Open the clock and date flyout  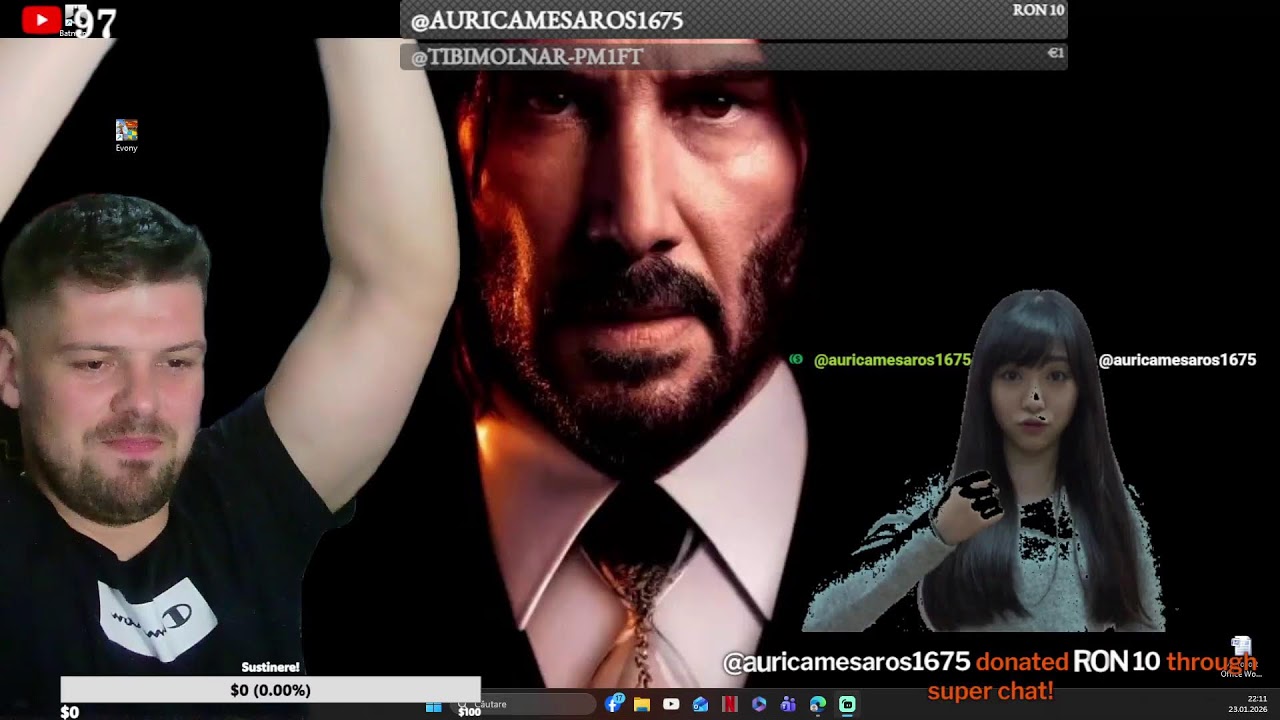1247,704
